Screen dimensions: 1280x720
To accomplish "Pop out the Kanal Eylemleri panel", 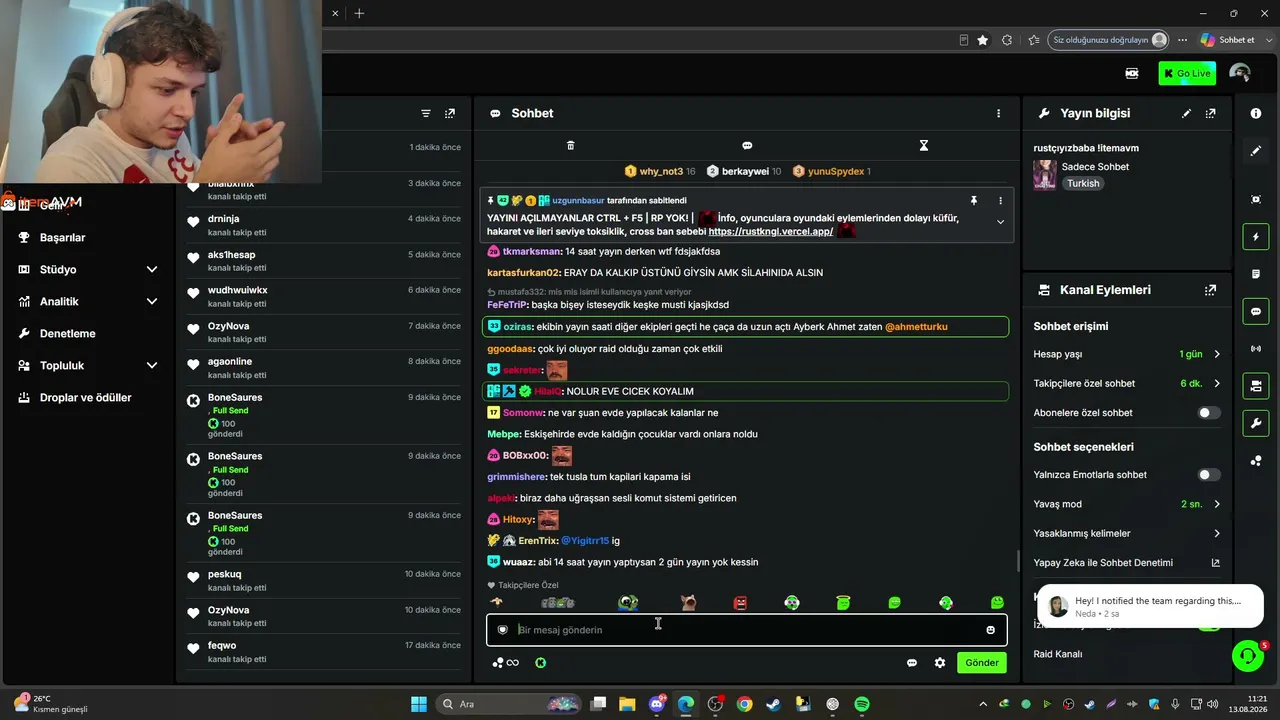I will point(1211,290).
